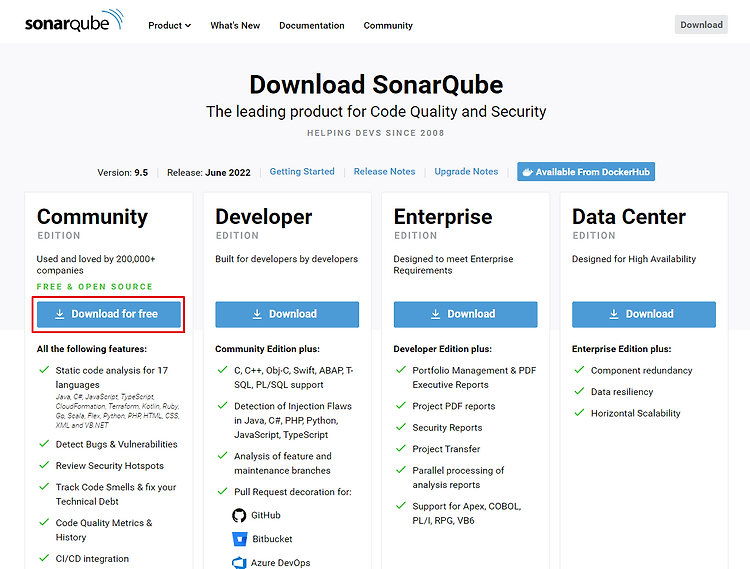Image resolution: width=750 pixels, height=569 pixels.
Task: Open the Upgrade Notes link
Action: (466, 171)
